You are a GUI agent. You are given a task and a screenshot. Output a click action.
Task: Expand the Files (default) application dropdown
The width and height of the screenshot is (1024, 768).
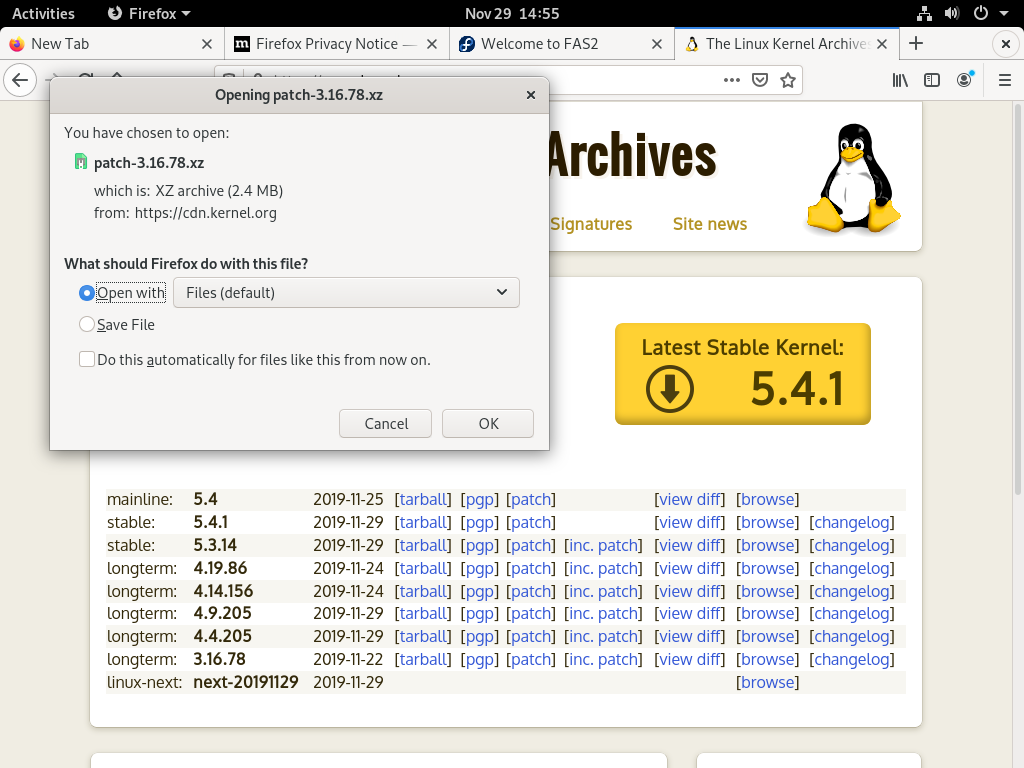pos(346,293)
